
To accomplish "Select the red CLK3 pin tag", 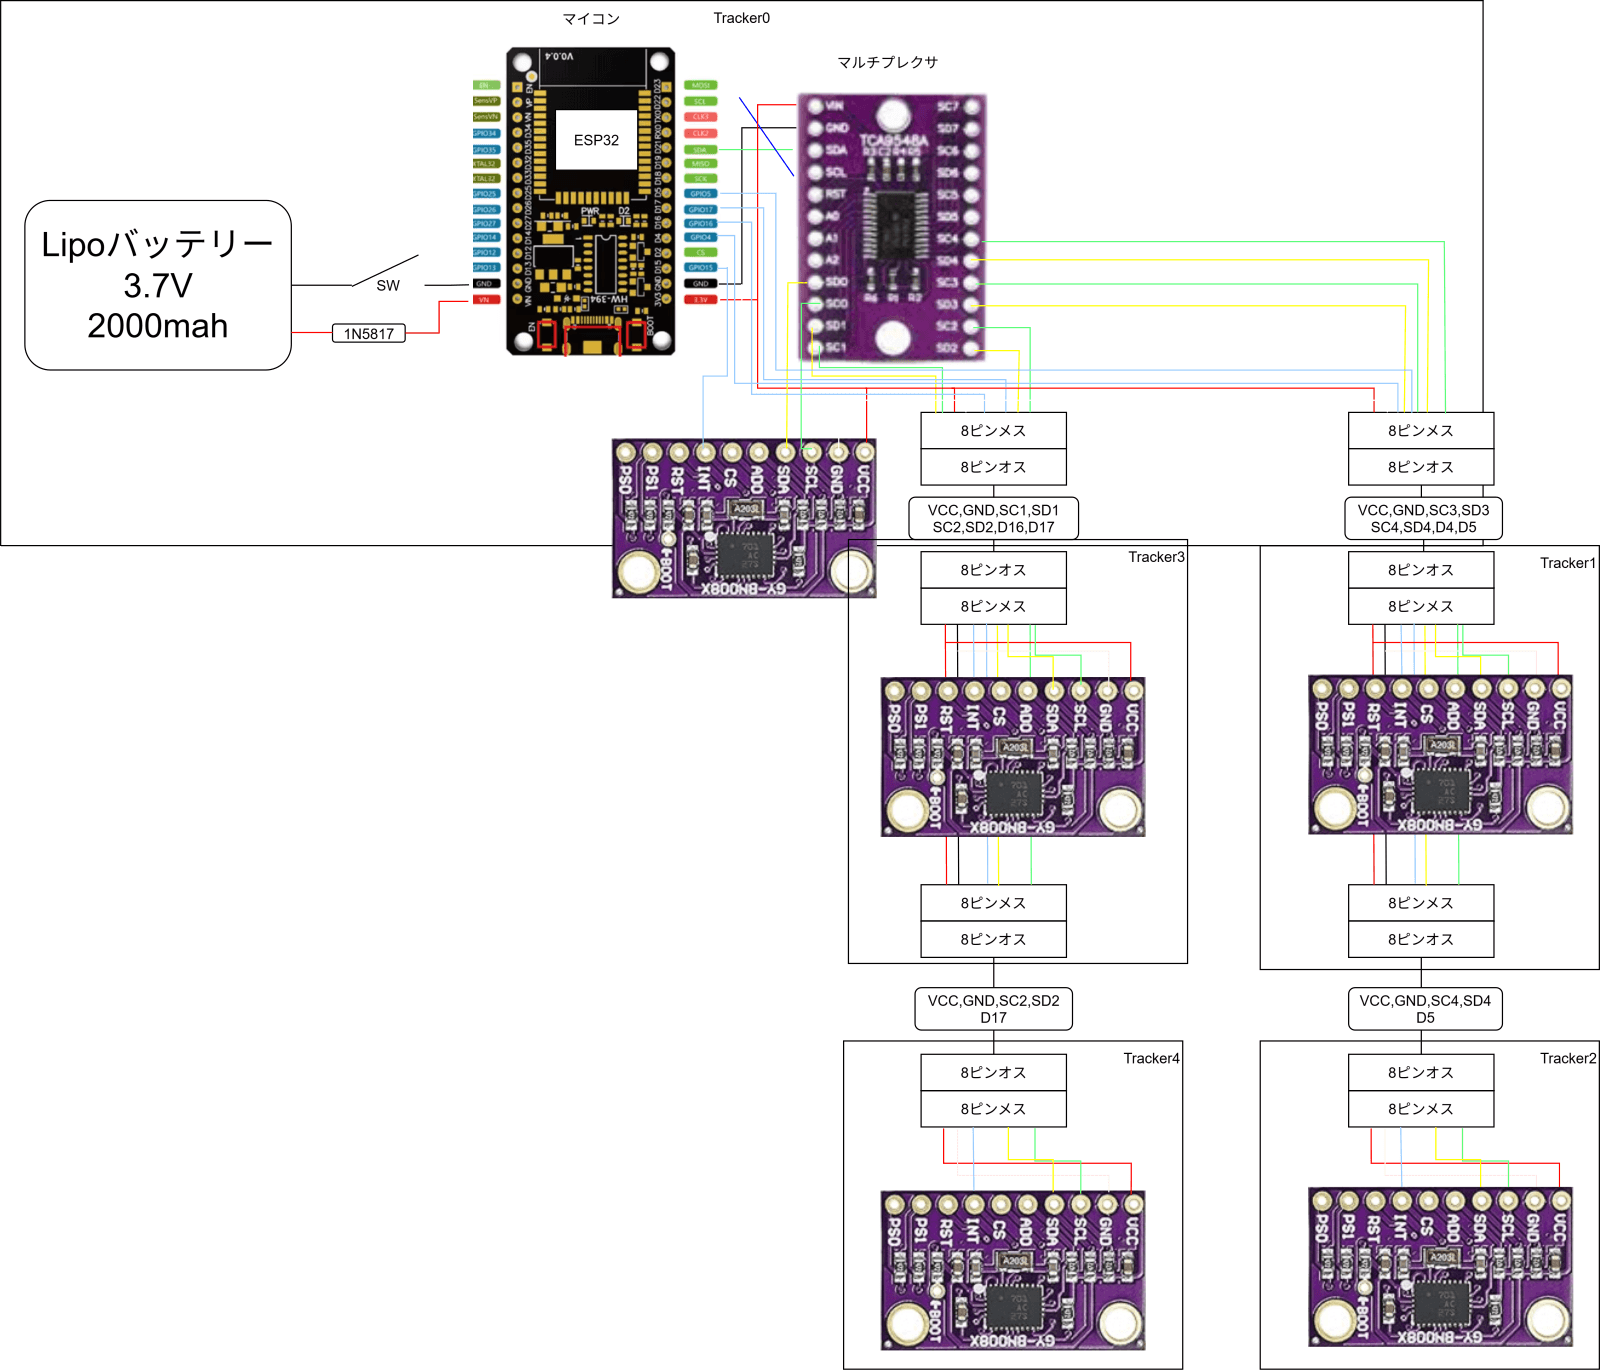I will (700, 117).
